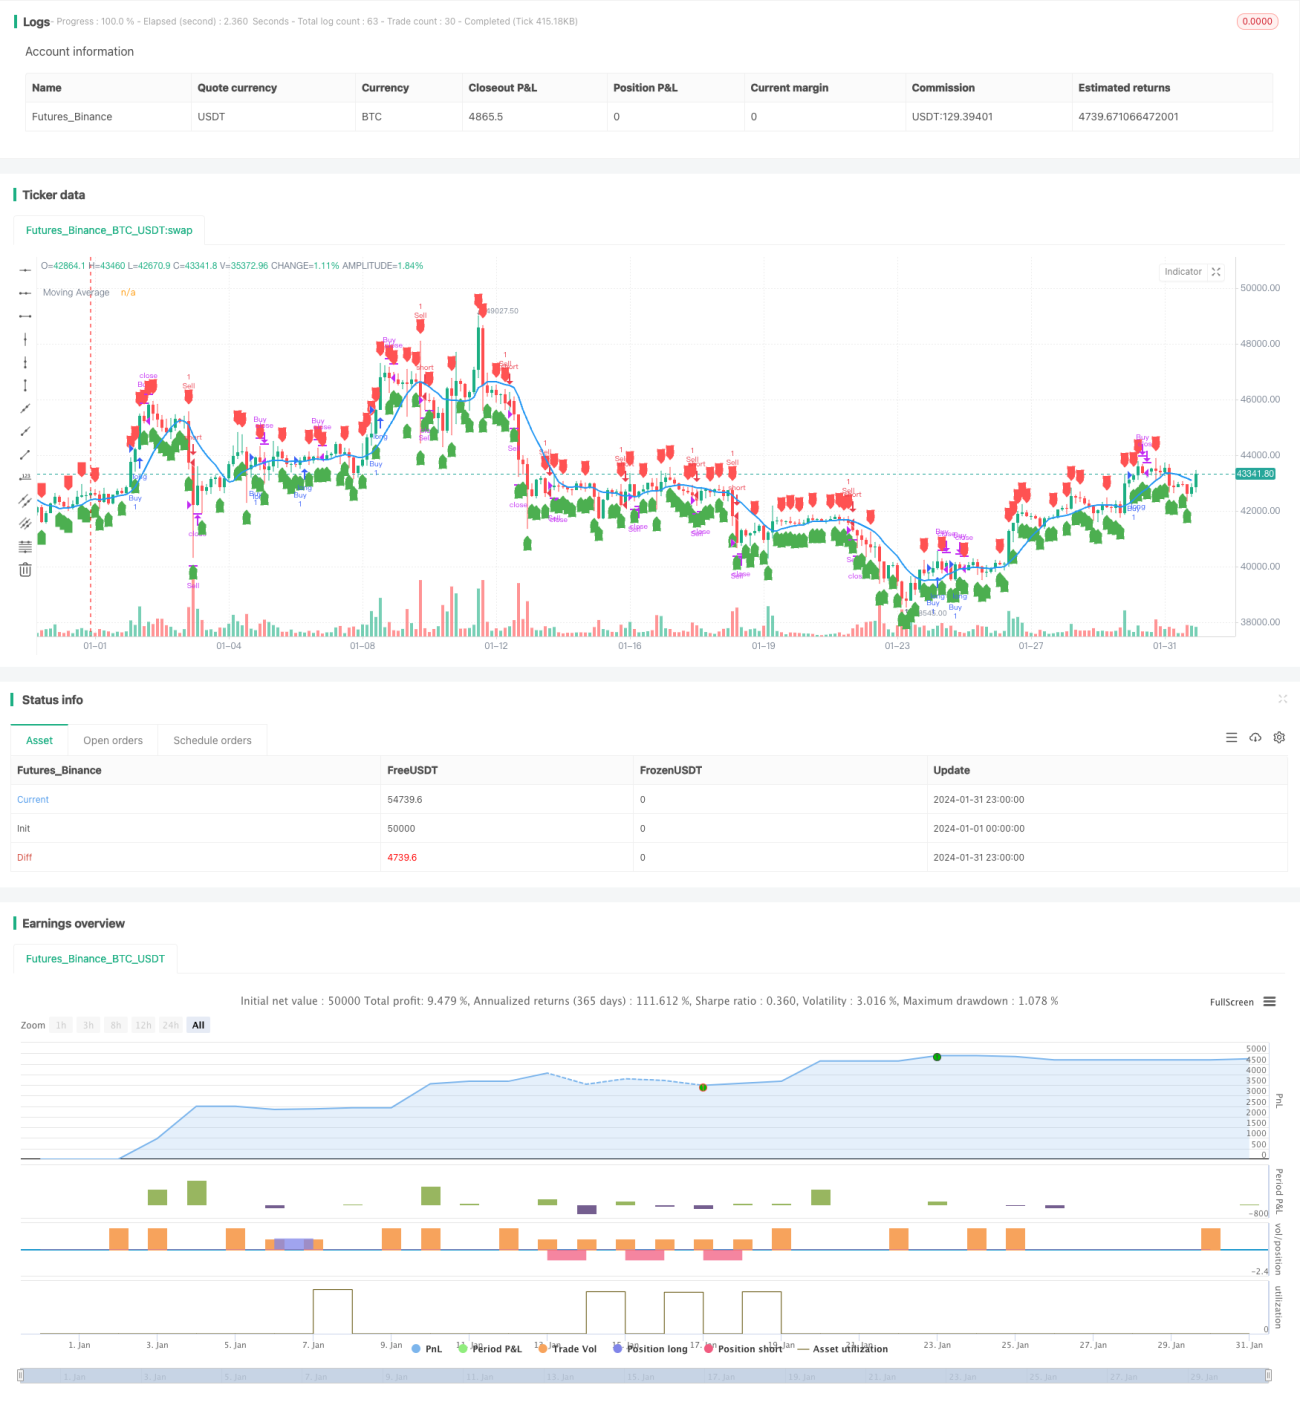Click the FullScreen button on earnings chart
The height and width of the screenshot is (1405, 1300).
[x=1231, y=1002]
